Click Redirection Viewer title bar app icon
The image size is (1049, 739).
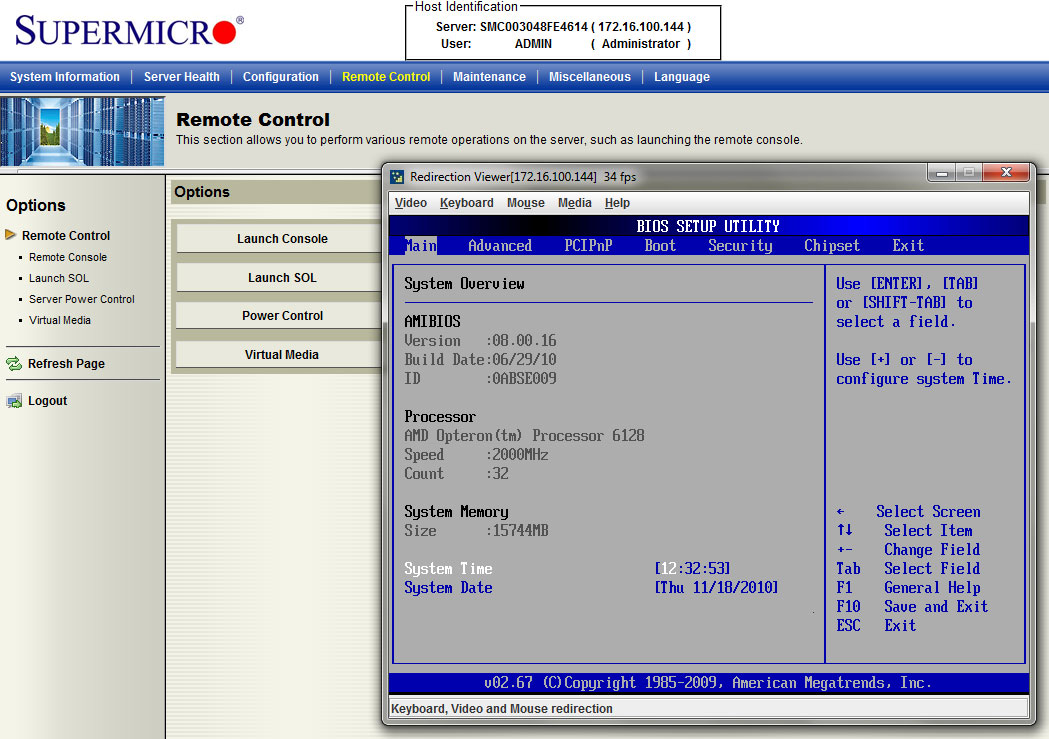click(397, 177)
